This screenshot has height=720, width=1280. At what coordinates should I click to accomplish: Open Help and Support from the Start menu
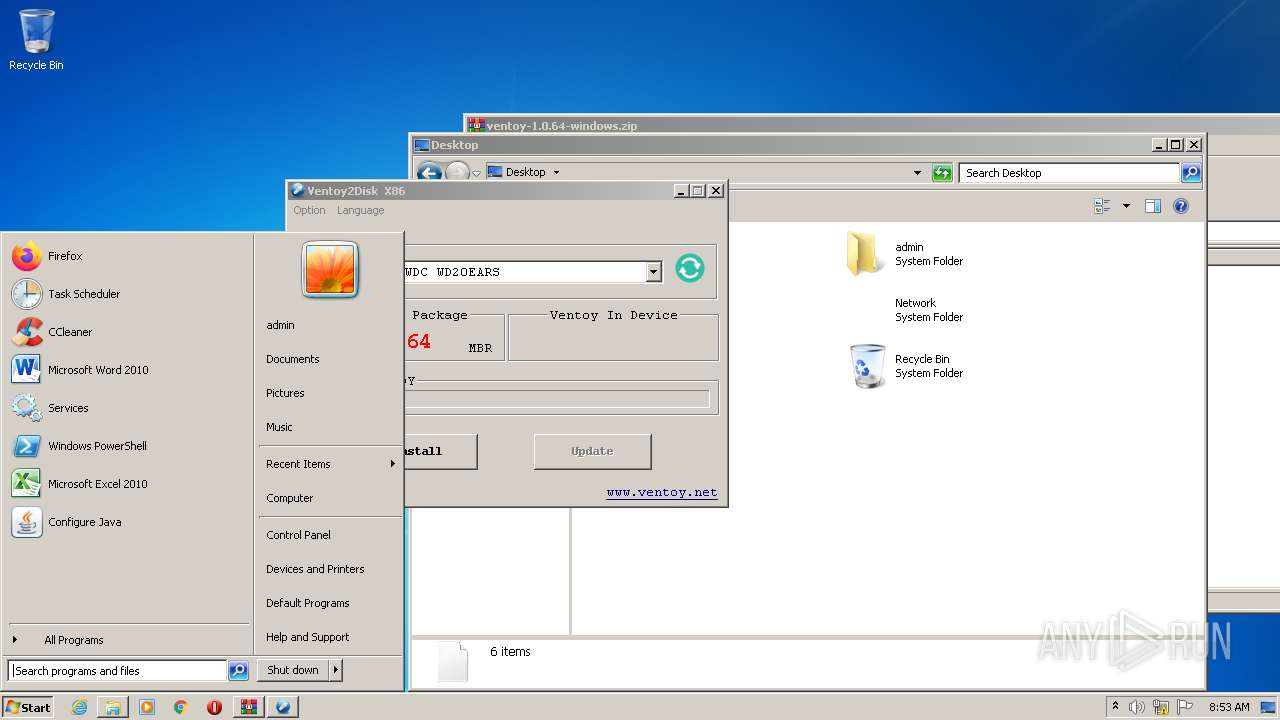tap(330, 637)
